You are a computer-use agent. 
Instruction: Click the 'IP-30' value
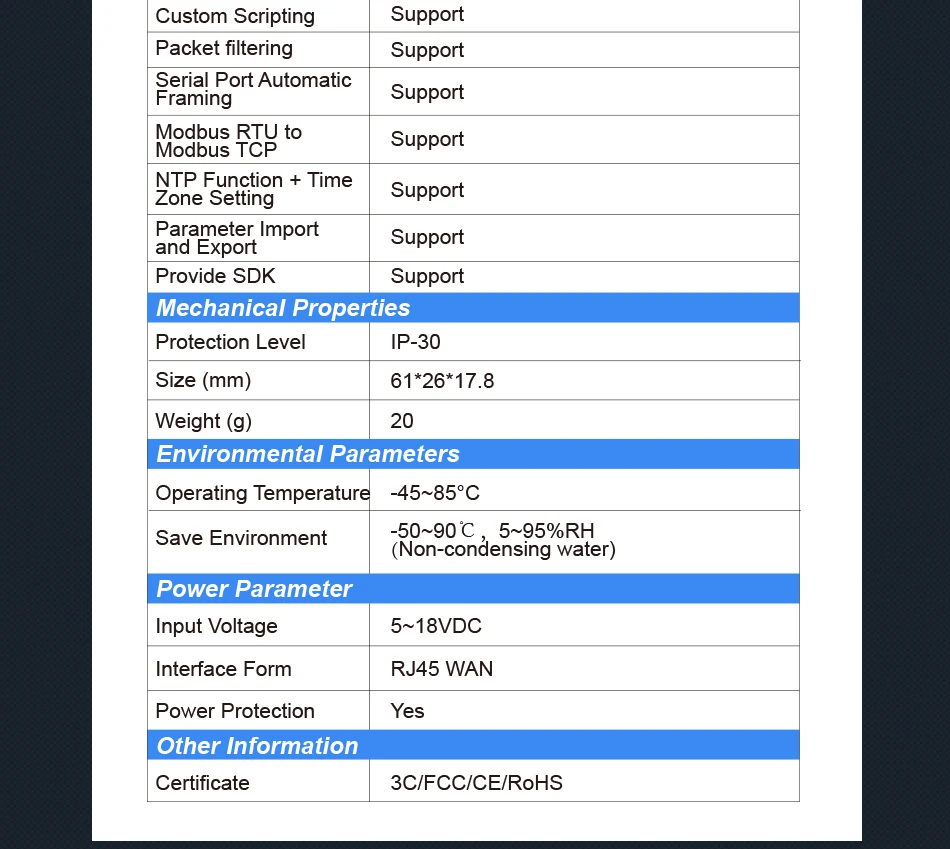[415, 342]
